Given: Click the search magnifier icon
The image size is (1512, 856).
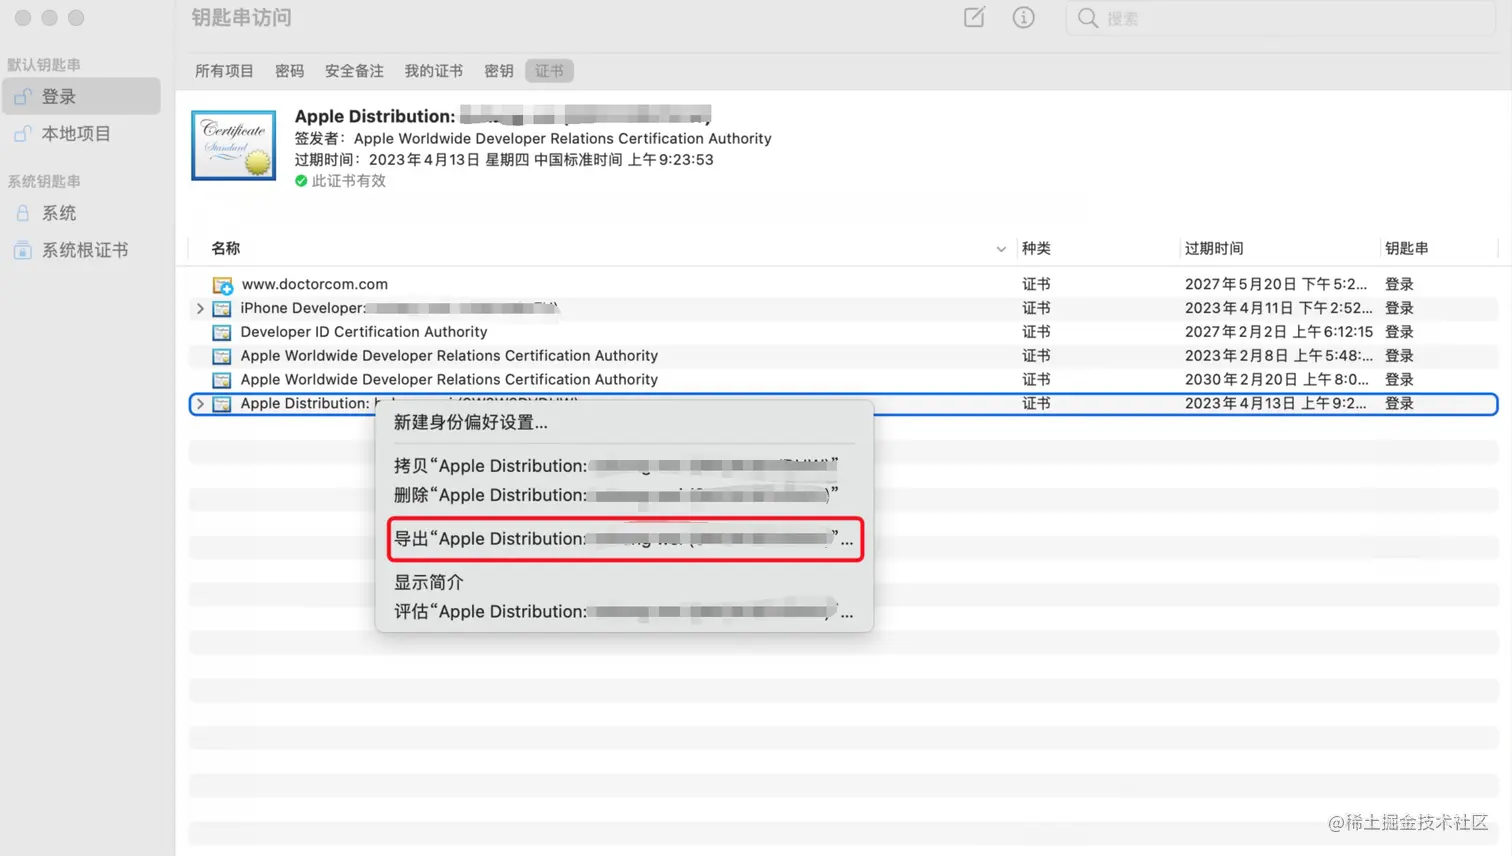Looking at the screenshot, I should pos(1086,17).
